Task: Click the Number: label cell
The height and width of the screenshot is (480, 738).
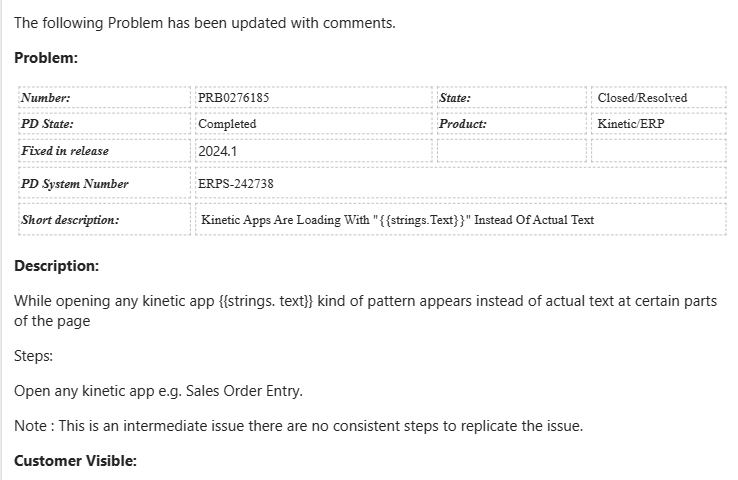Action: tap(46, 98)
